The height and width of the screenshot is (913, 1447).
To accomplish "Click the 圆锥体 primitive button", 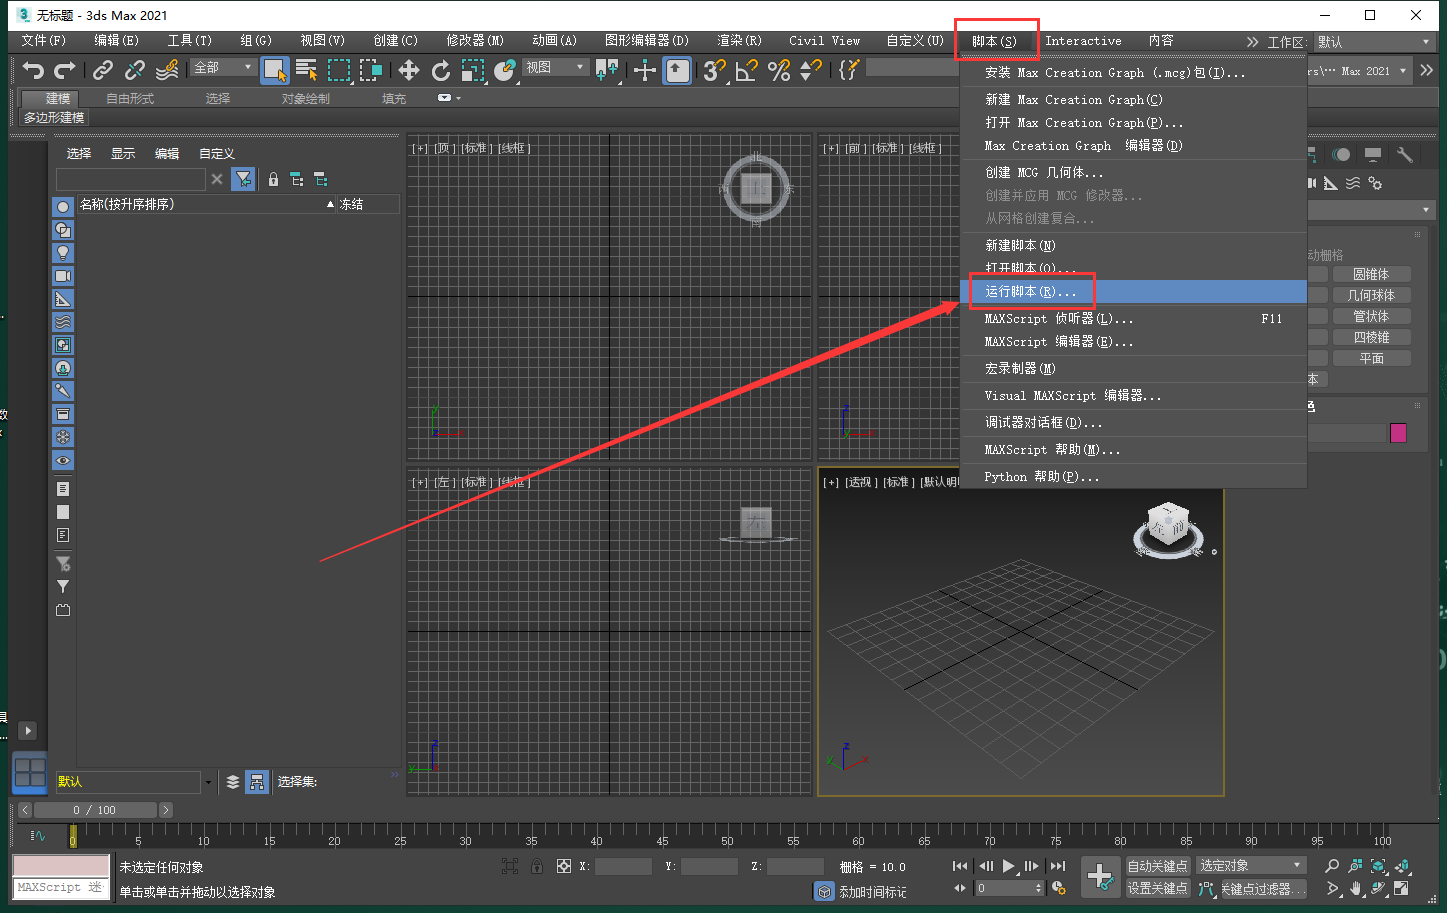I will click(1370, 274).
